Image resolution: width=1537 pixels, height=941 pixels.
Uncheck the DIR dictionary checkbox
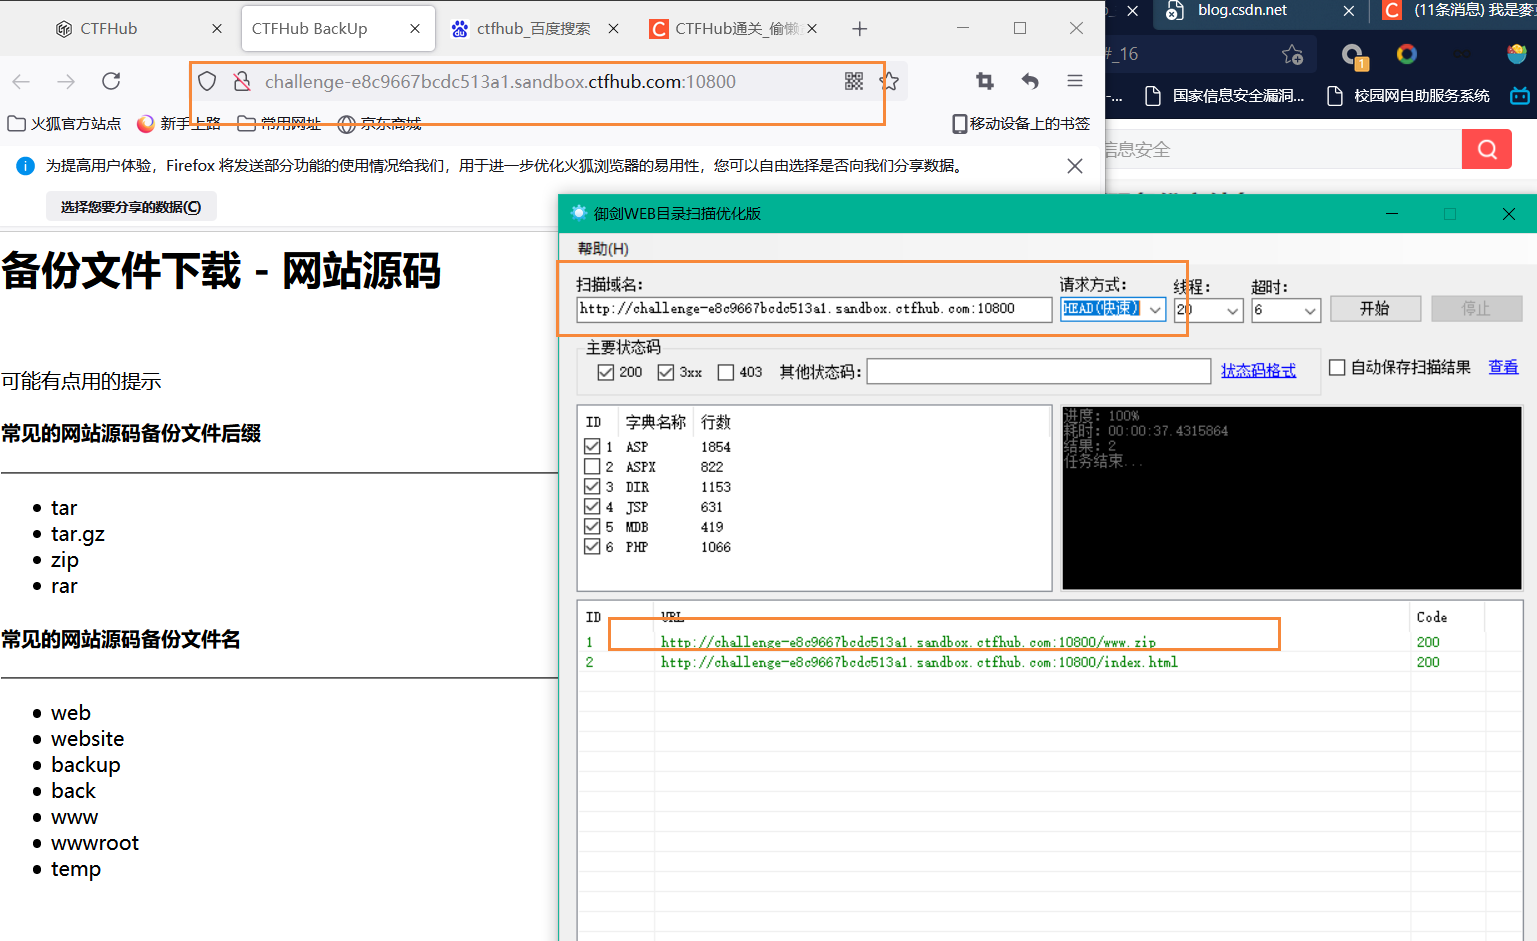(592, 486)
